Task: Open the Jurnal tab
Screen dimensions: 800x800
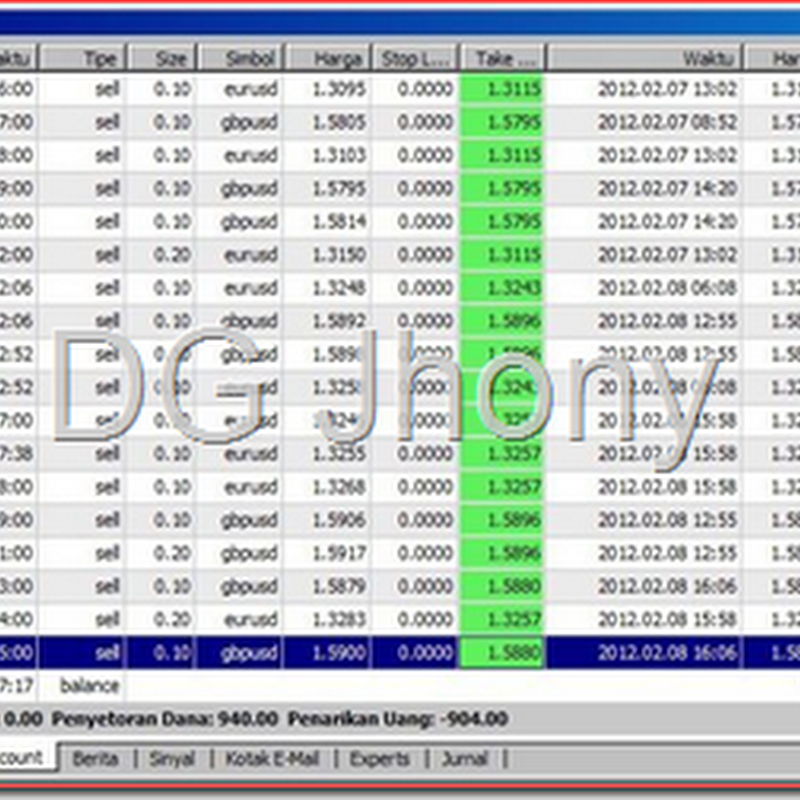Action: point(464,758)
